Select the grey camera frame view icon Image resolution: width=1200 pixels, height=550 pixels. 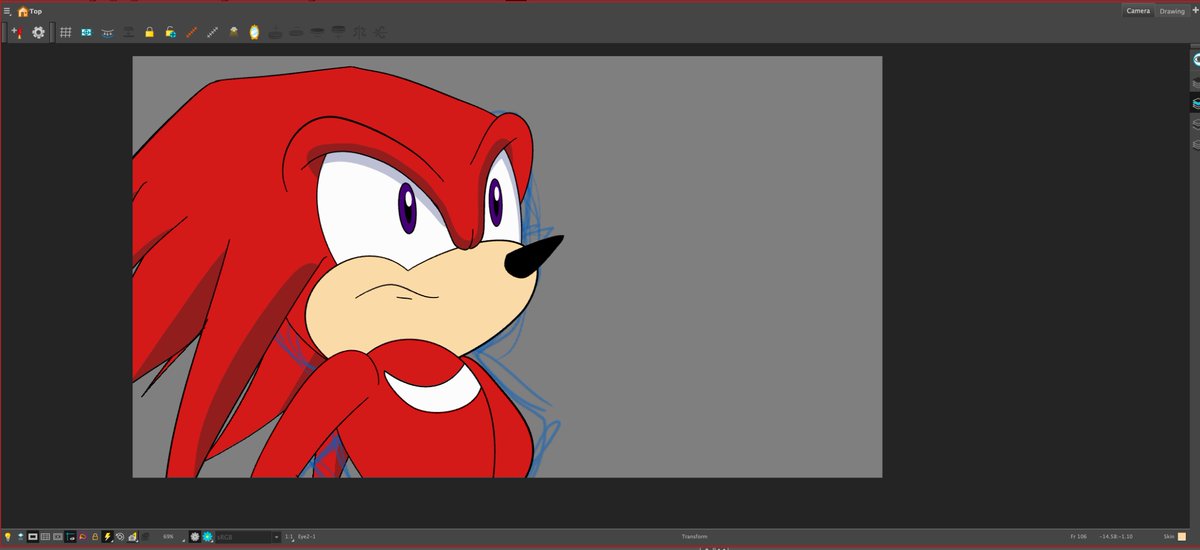point(58,537)
